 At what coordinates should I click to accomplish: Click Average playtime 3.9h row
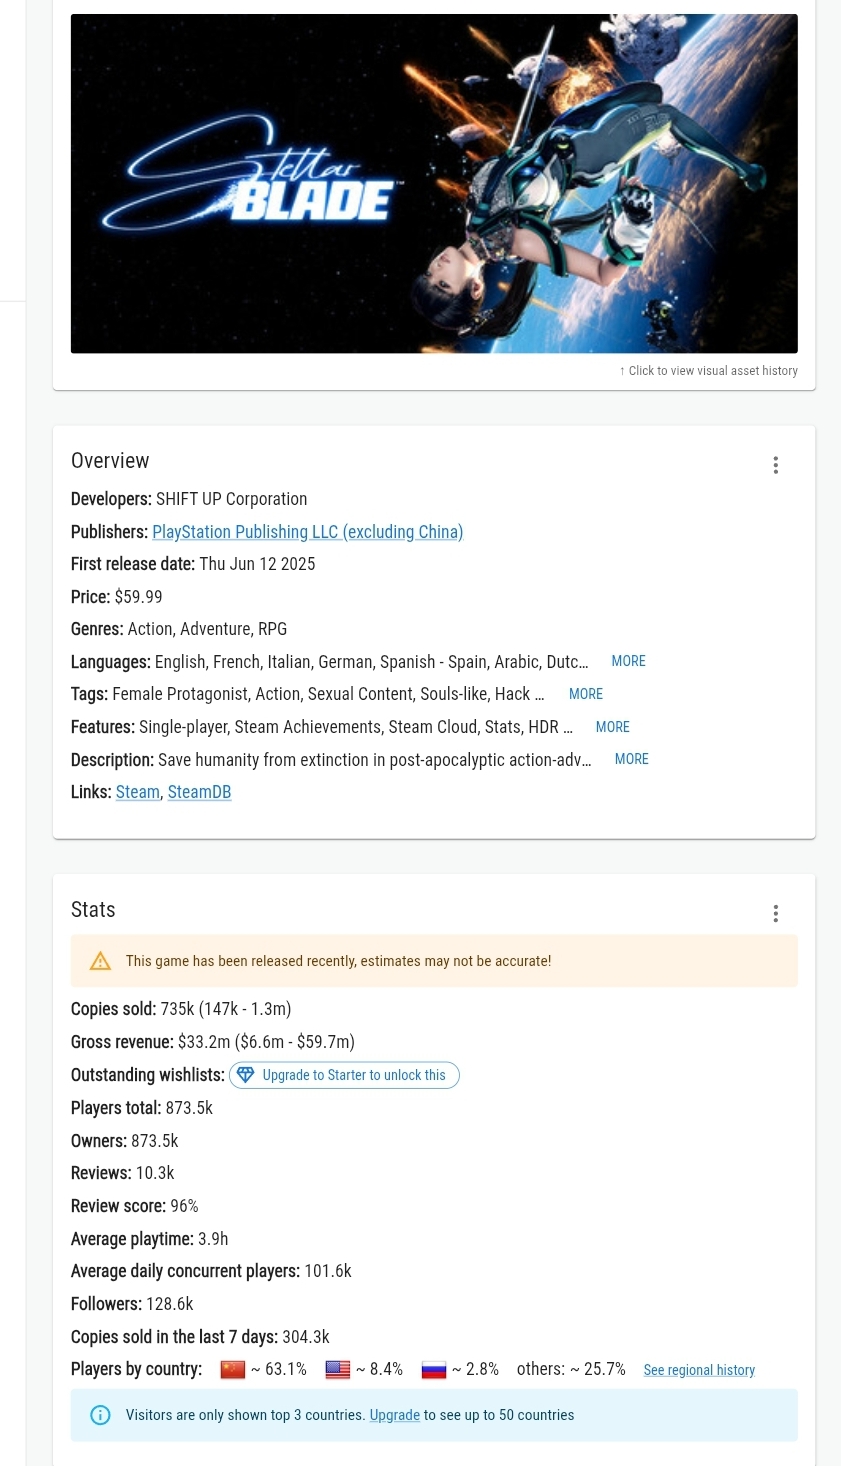click(x=150, y=1239)
